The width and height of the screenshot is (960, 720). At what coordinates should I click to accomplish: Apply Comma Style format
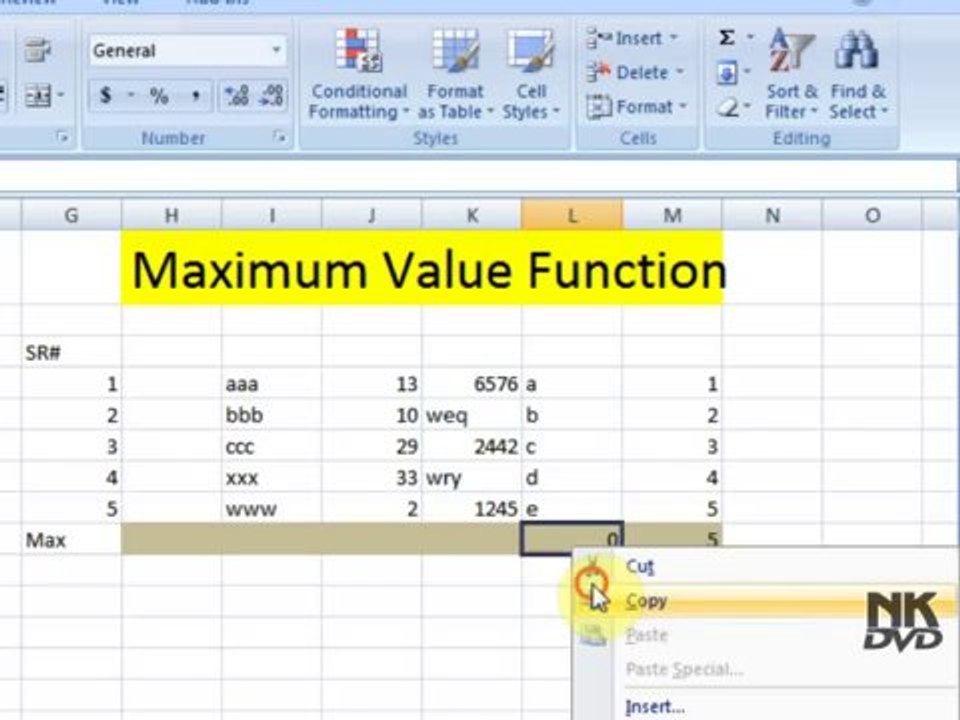coord(195,96)
